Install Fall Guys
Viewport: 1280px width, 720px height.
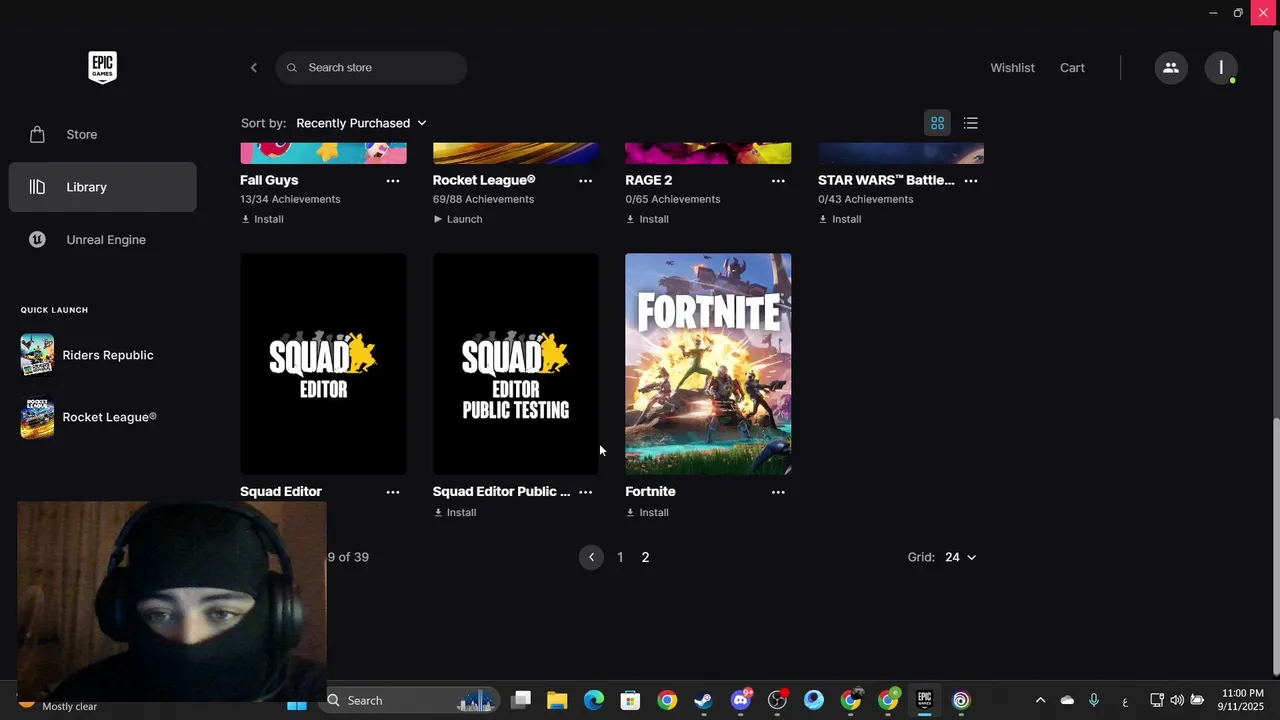point(262,219)
